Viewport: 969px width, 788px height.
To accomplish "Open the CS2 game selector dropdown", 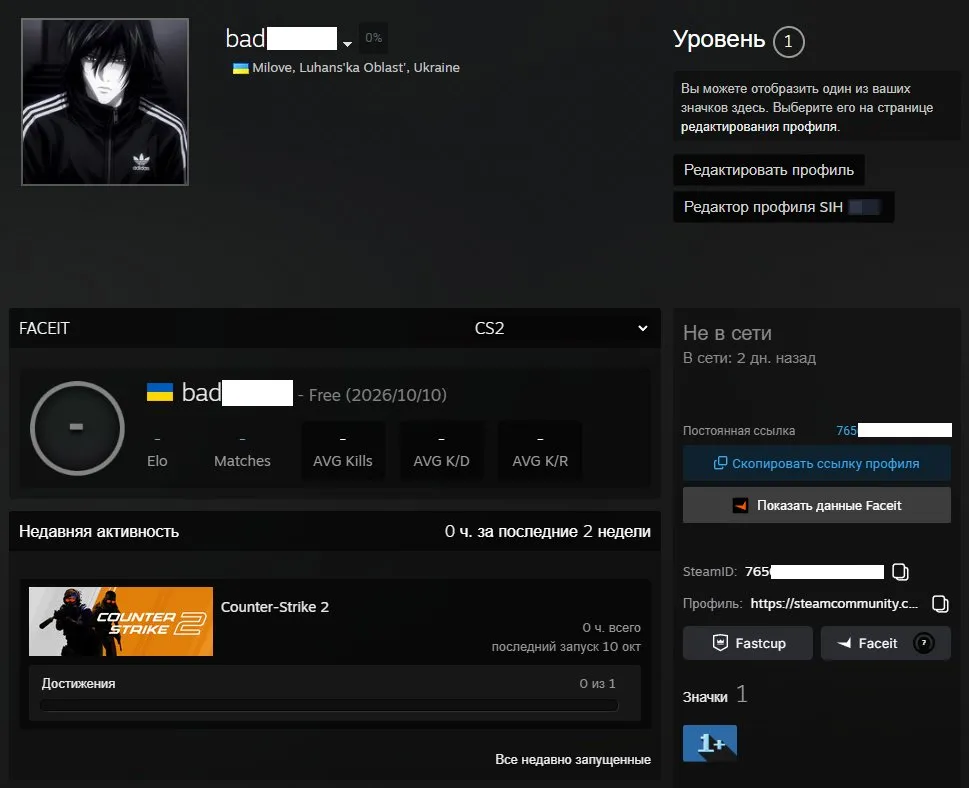I will click(x=561, y=328).
